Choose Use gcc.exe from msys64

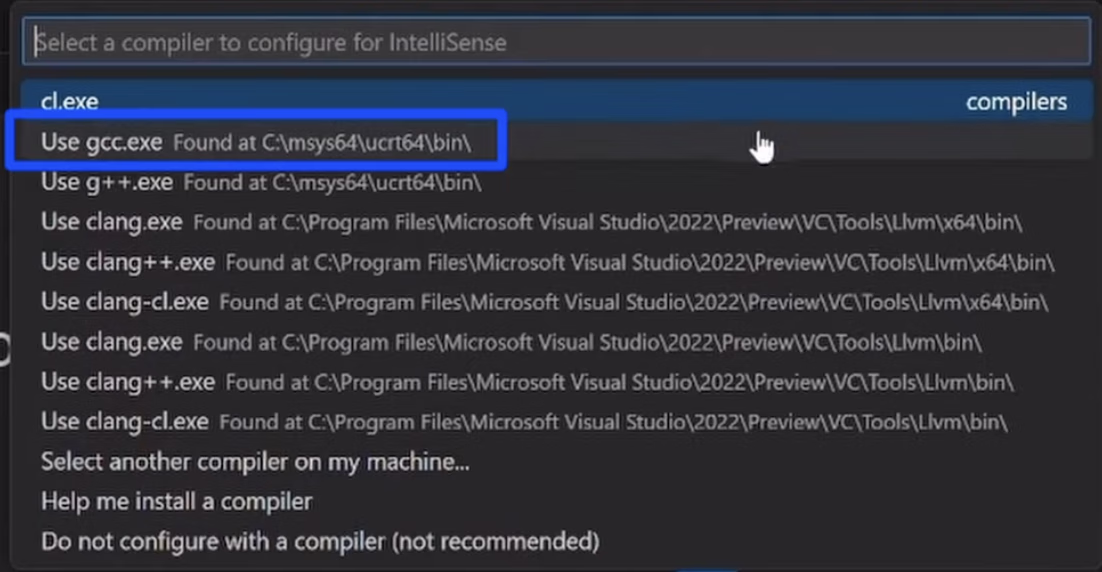click(x=556, y=142)
